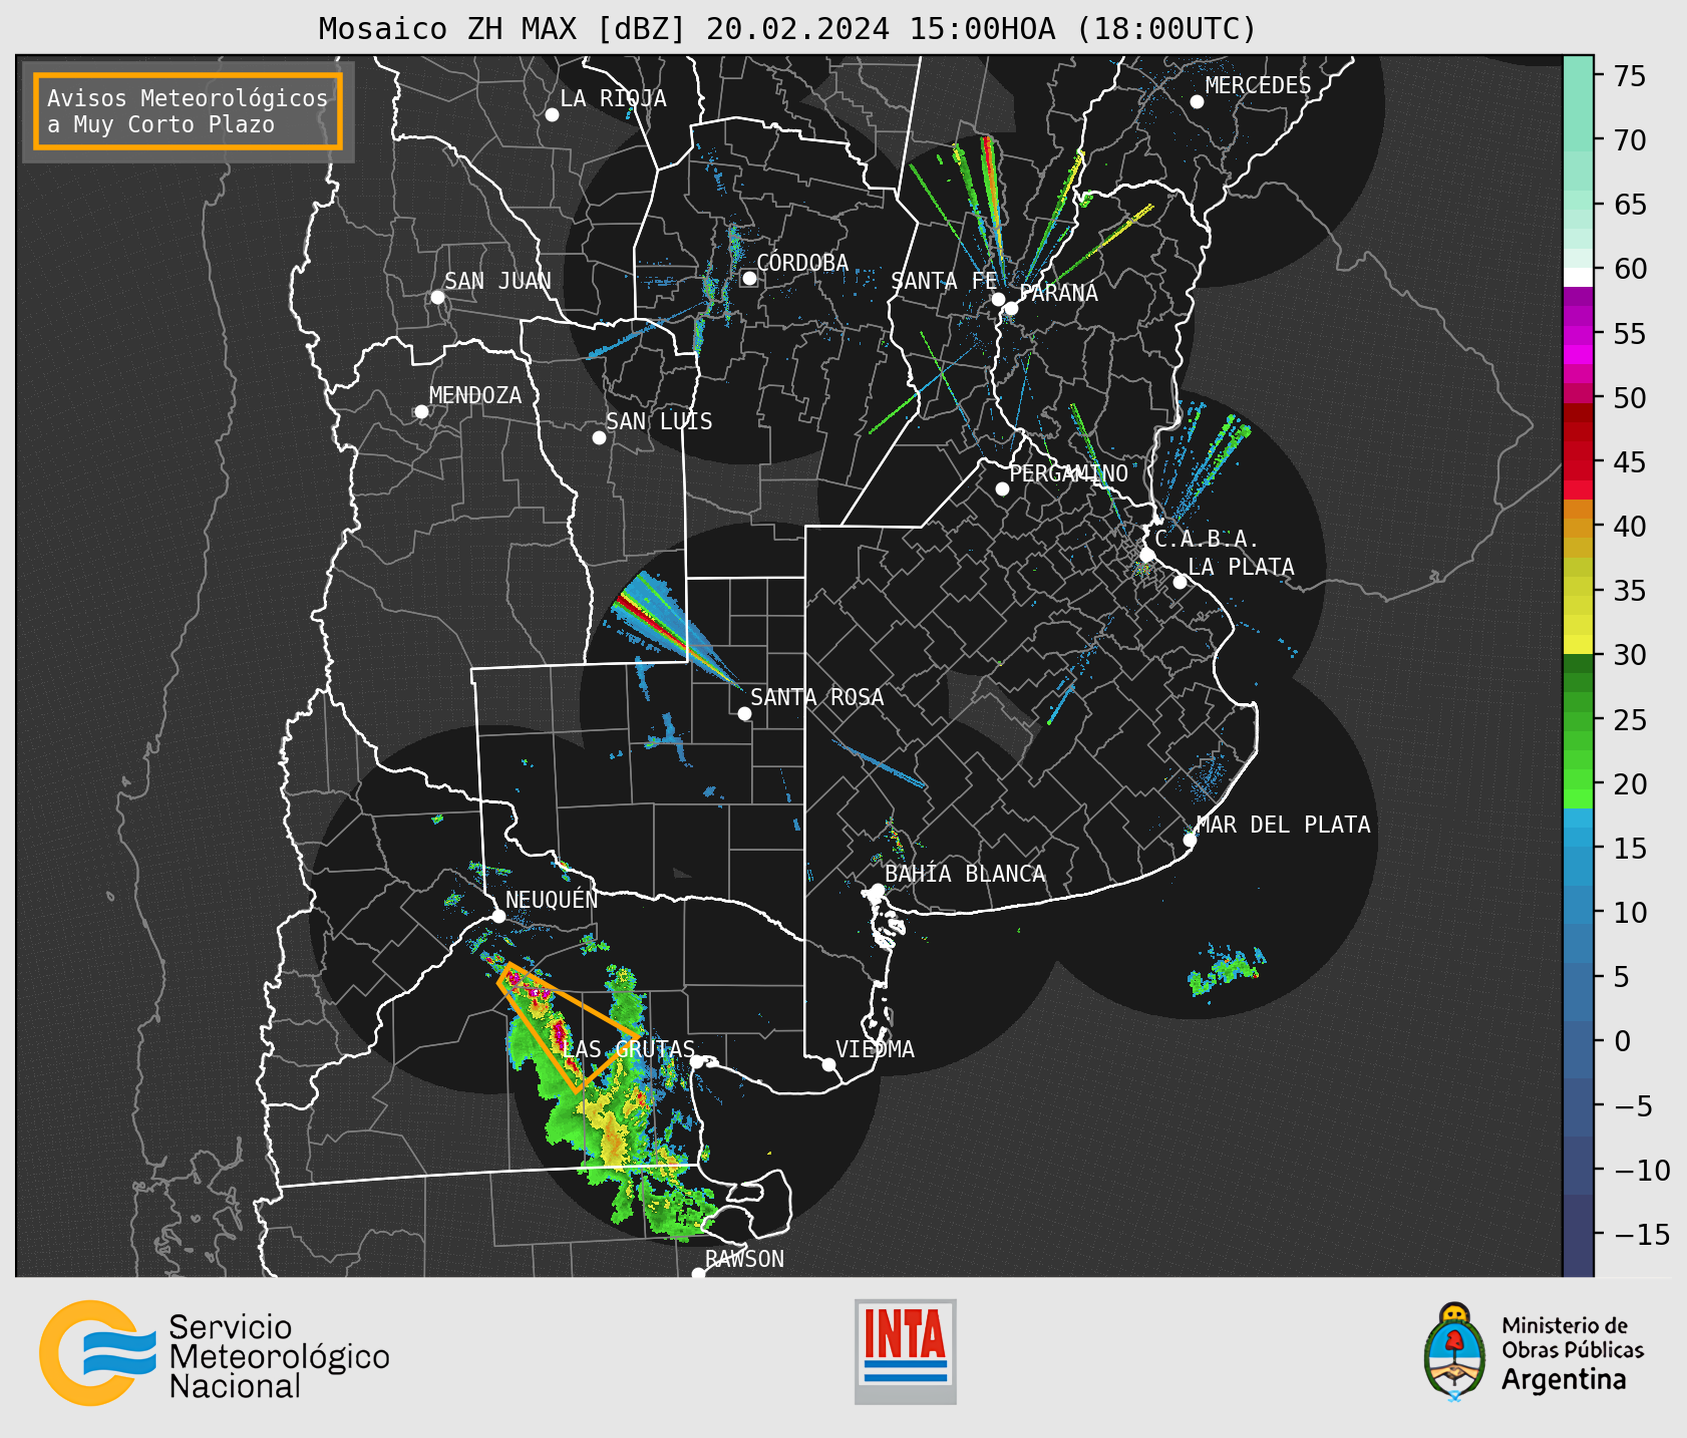The width and height of the screenshot is (1687, 1438).
Task: Click the 10 dBZ blue level label
Action: click(x=1629, y=912)
